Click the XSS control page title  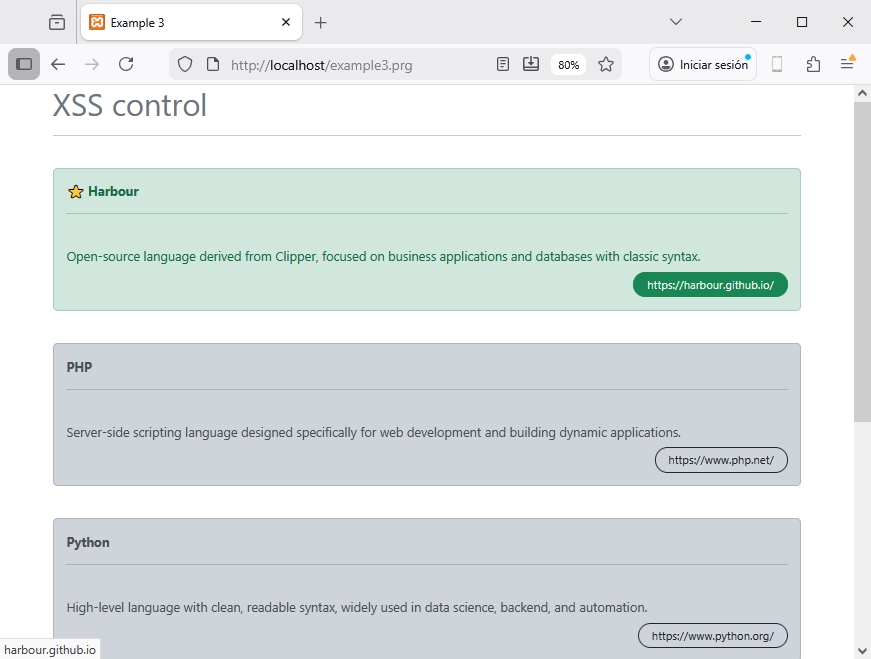129,104
